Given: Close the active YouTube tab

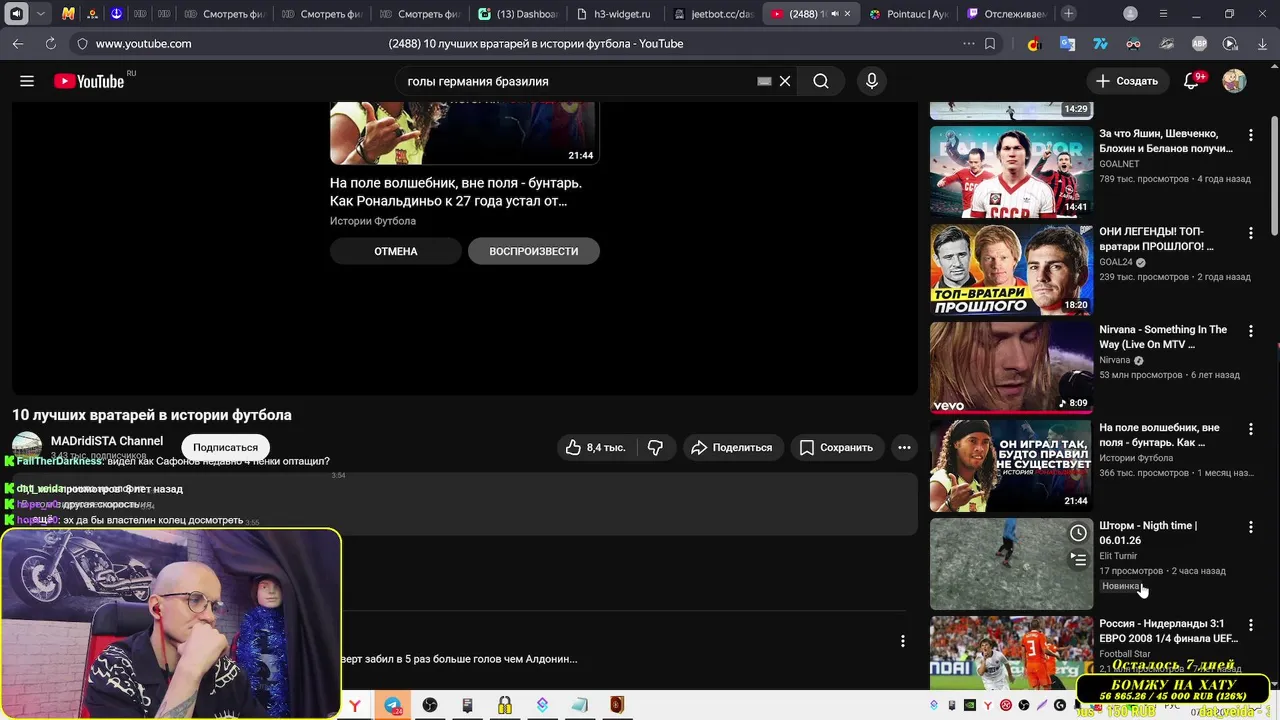Looking at the screenshot, I should point(848,14).
